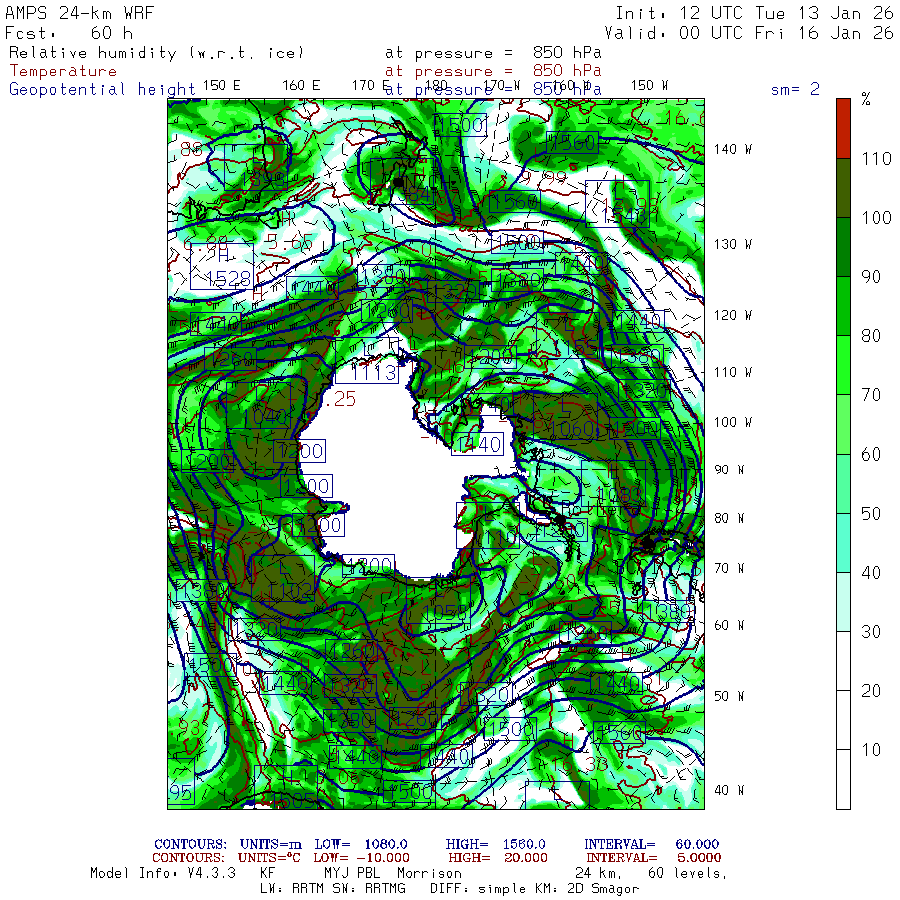Click the '80 W' longitude label

click(729, 518)
